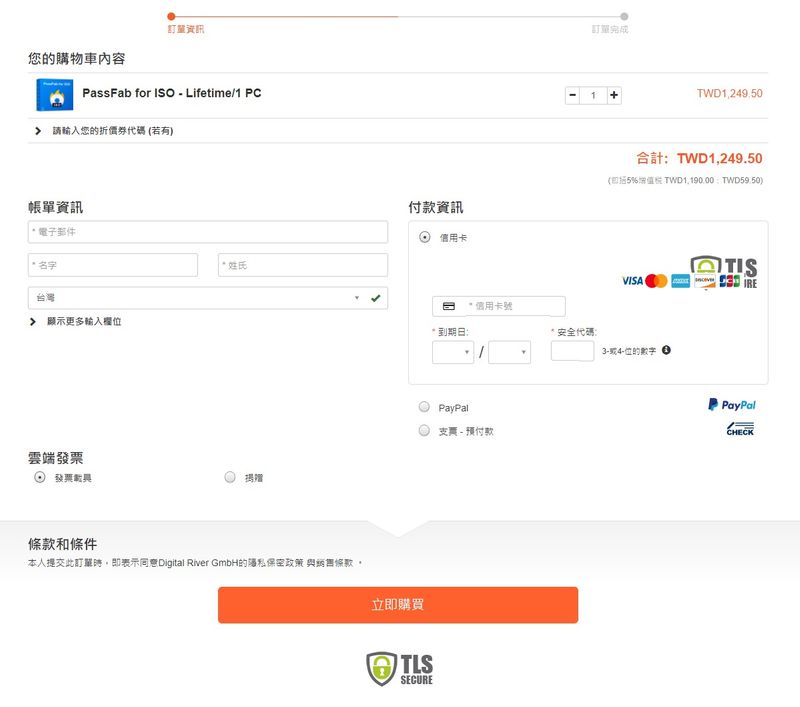Image resolution: width=800 pixels, height=707 pixels.
Task: Click the TLS Secure shield logo at bottom
Action: (399, 669)
